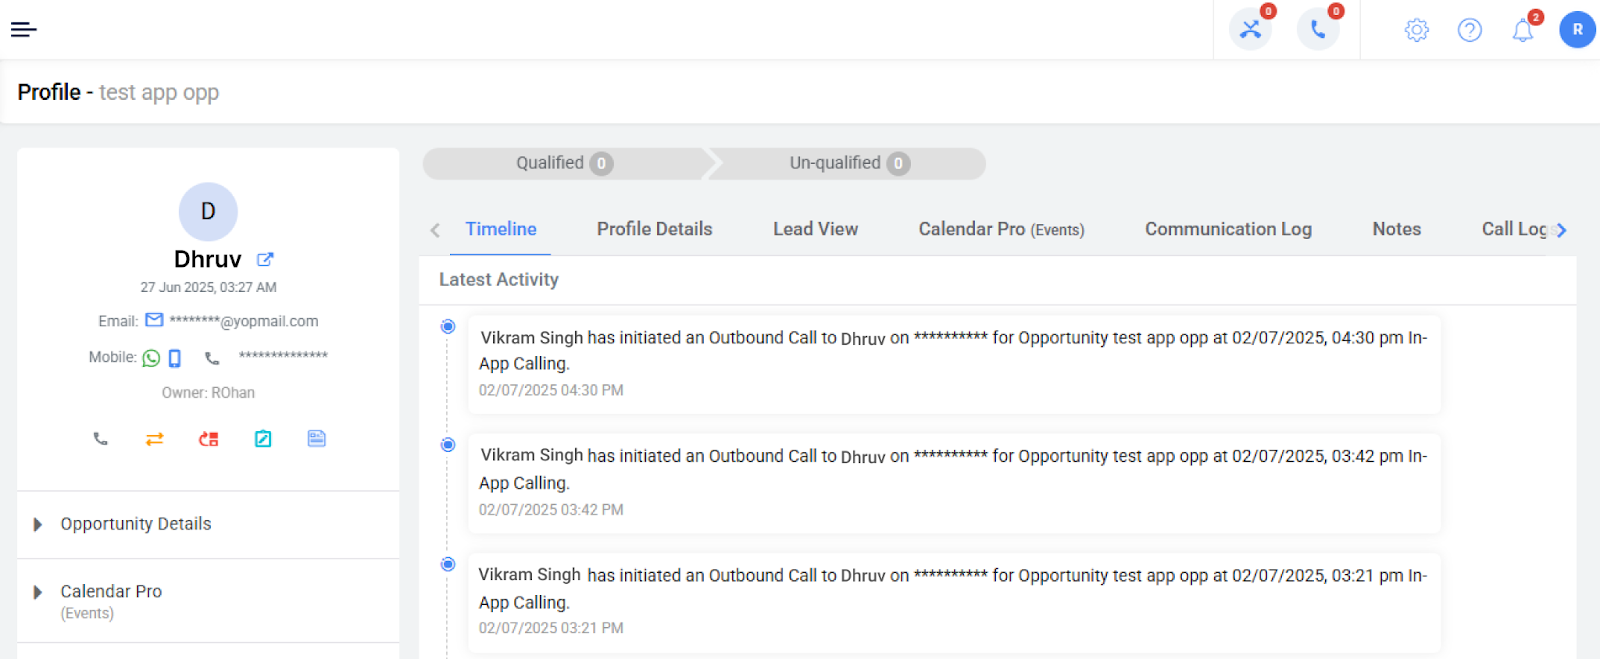This screenshot has width=1600, height=659.
Task: Click the help question mark icon
Action: point(1469,30)
